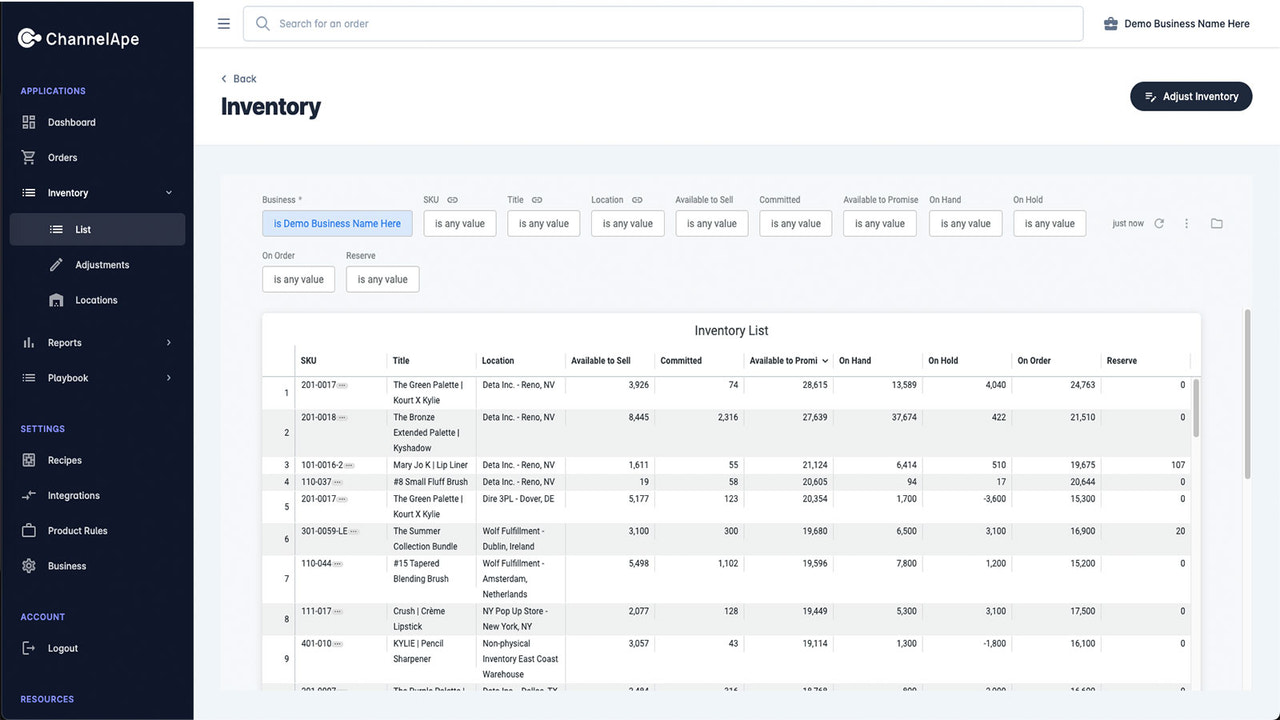This screenshot has height=720, width=1280.
Task: Expand the Reports section
Action: (x=64, y=342)
